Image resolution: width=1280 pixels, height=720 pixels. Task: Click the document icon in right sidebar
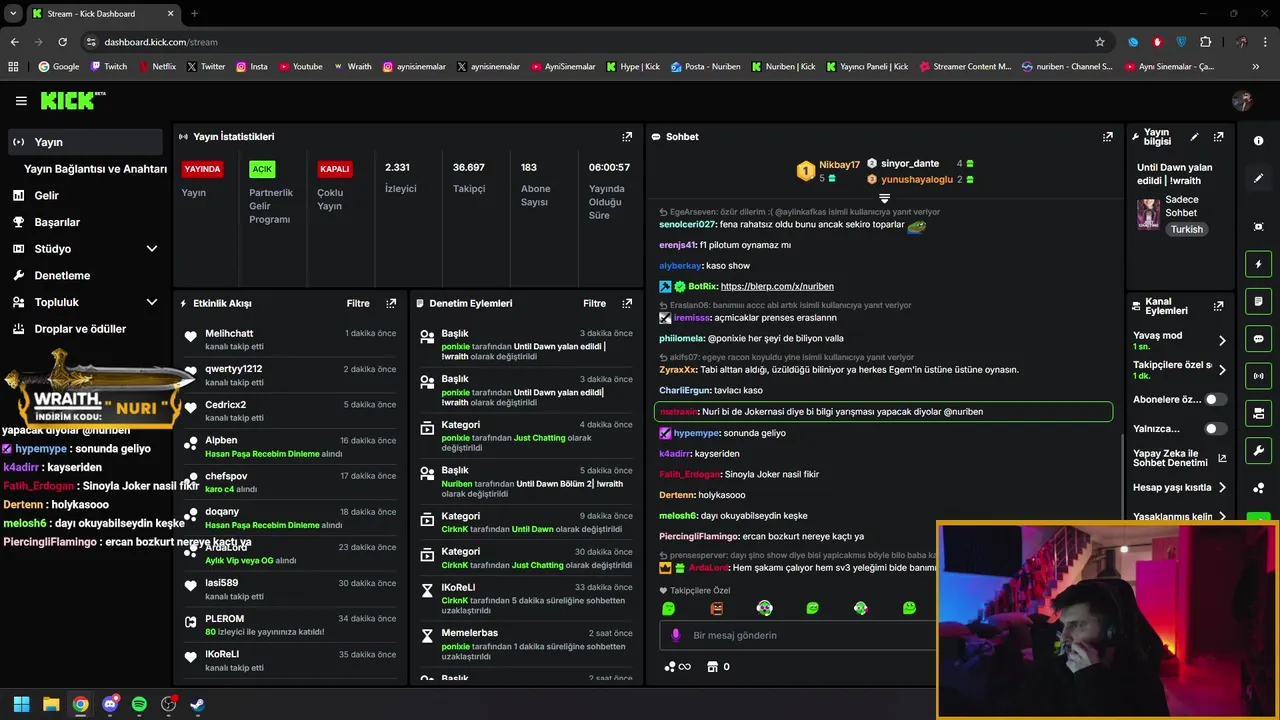(1259, 301)
